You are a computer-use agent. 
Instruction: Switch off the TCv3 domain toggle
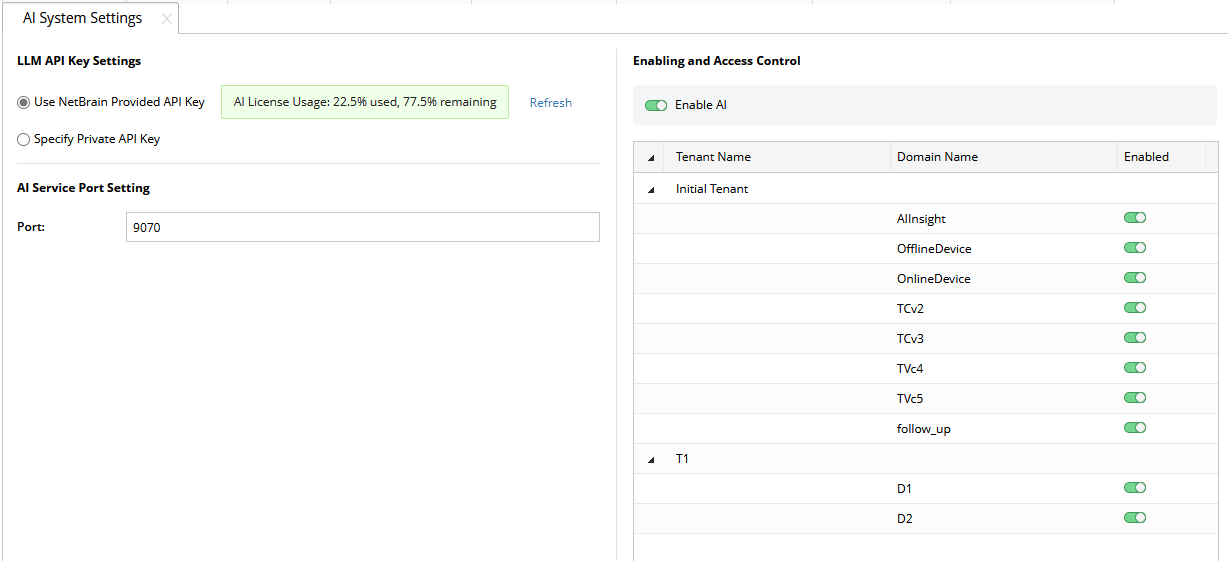pos(1135,338)
